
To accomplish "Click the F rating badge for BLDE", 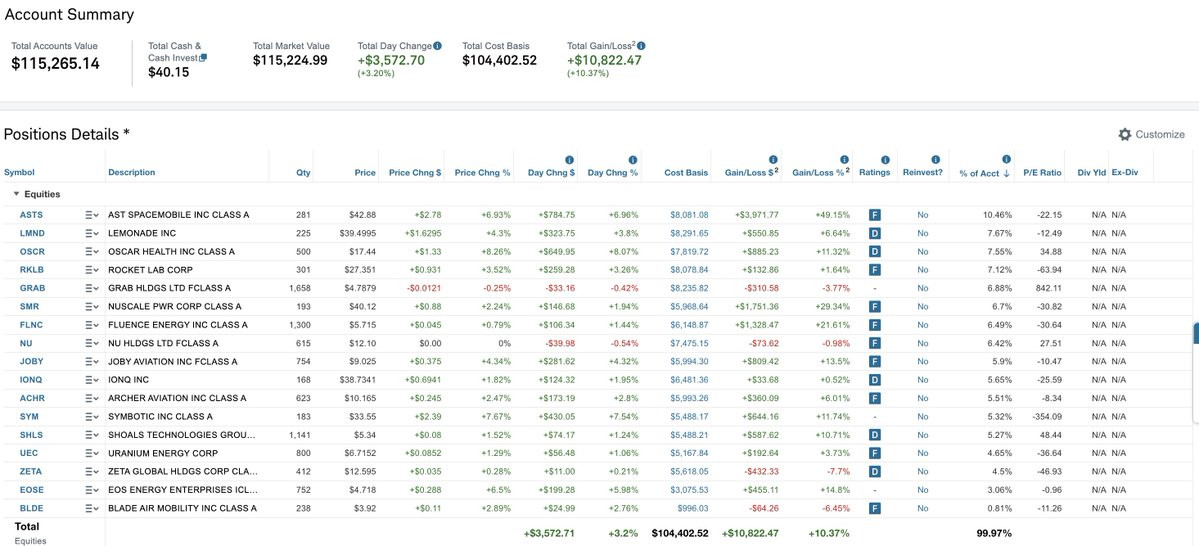I will pyautogui.click(x=875, y=509).
